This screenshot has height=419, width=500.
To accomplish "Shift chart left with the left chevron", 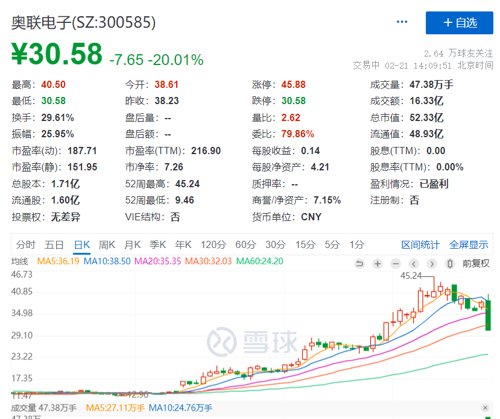I will [x=414, y=264].
